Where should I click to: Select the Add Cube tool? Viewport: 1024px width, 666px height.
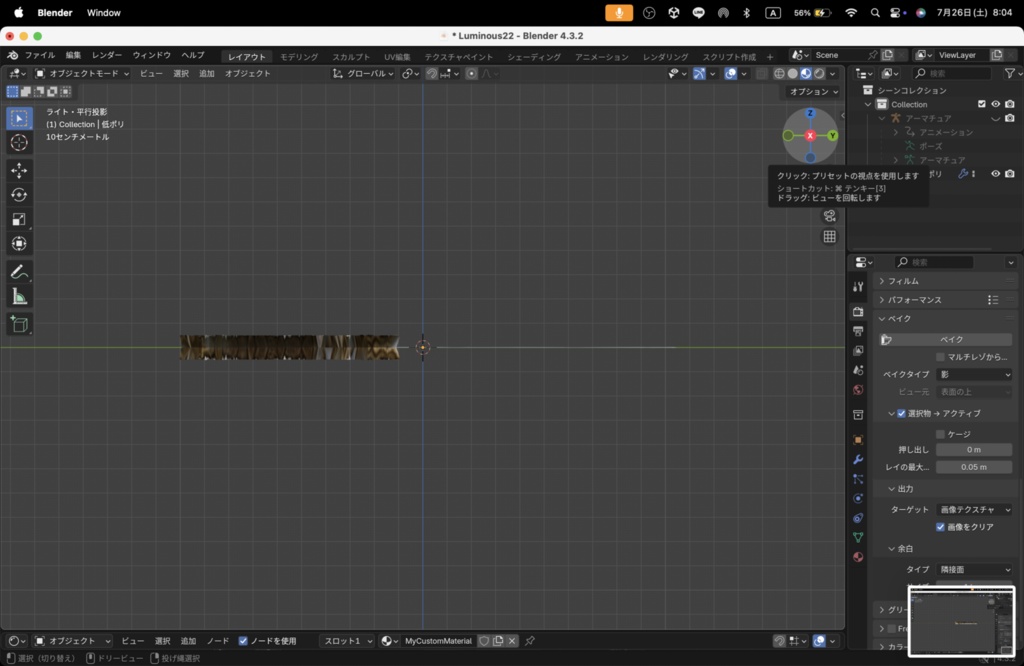click(x=19, y=324)
